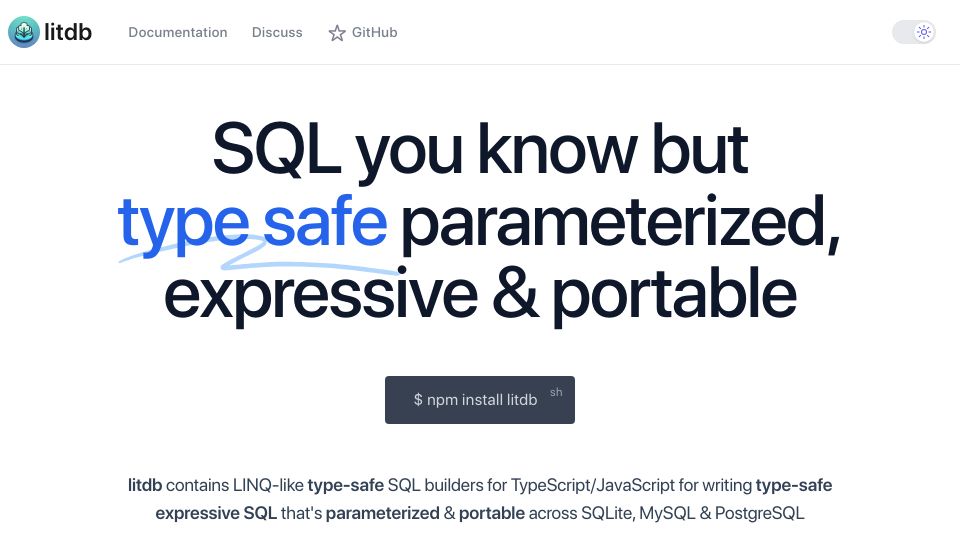Screen dimensions: 960x540
Task: Click the 'type safe' blue heading text
Action: pos(252,223)
